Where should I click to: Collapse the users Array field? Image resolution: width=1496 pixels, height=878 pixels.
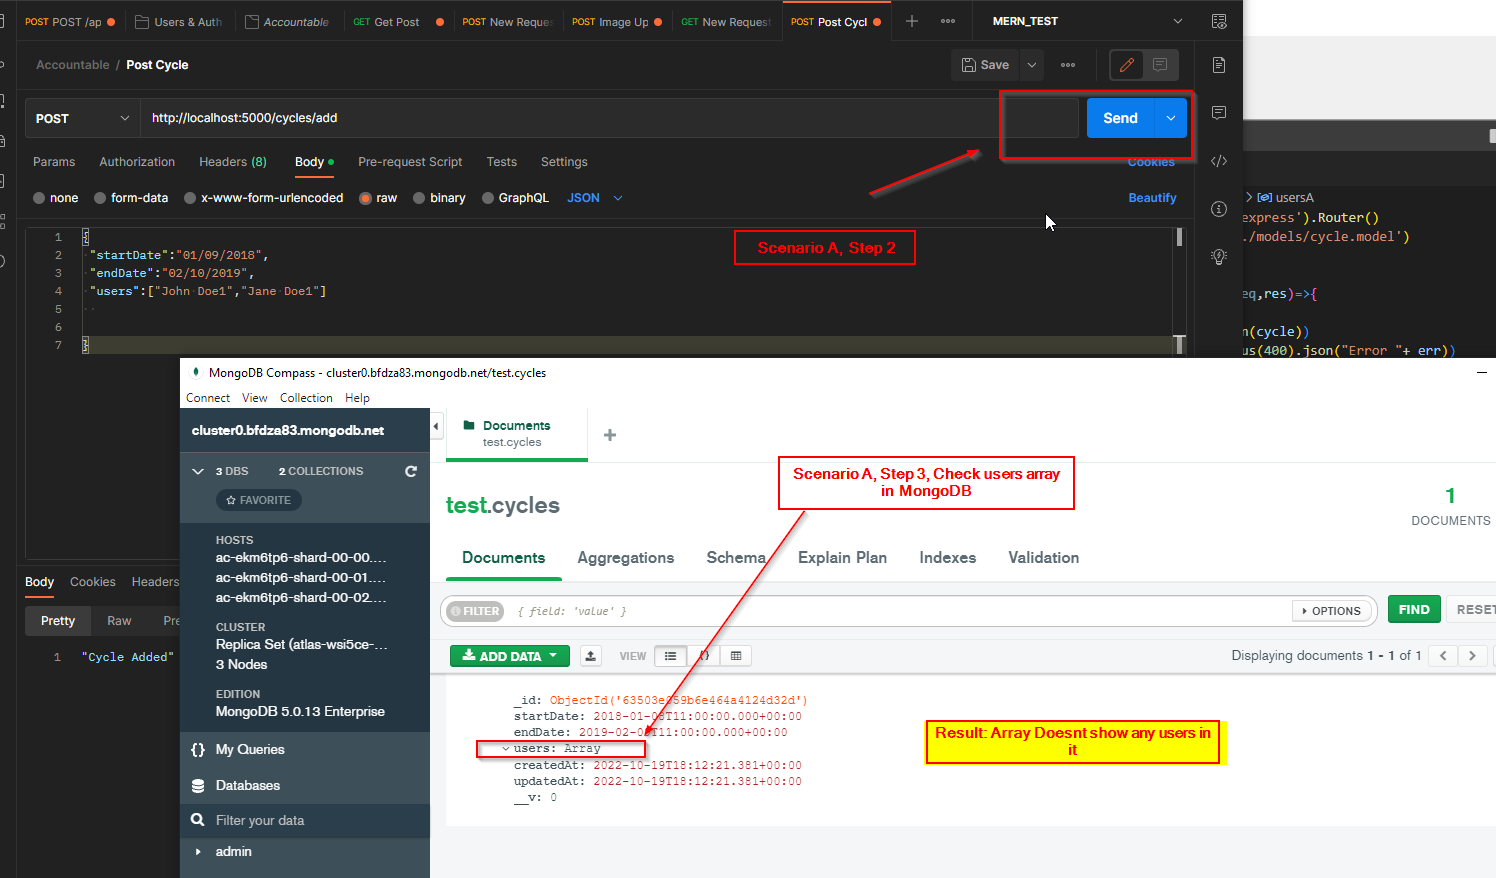506,749
